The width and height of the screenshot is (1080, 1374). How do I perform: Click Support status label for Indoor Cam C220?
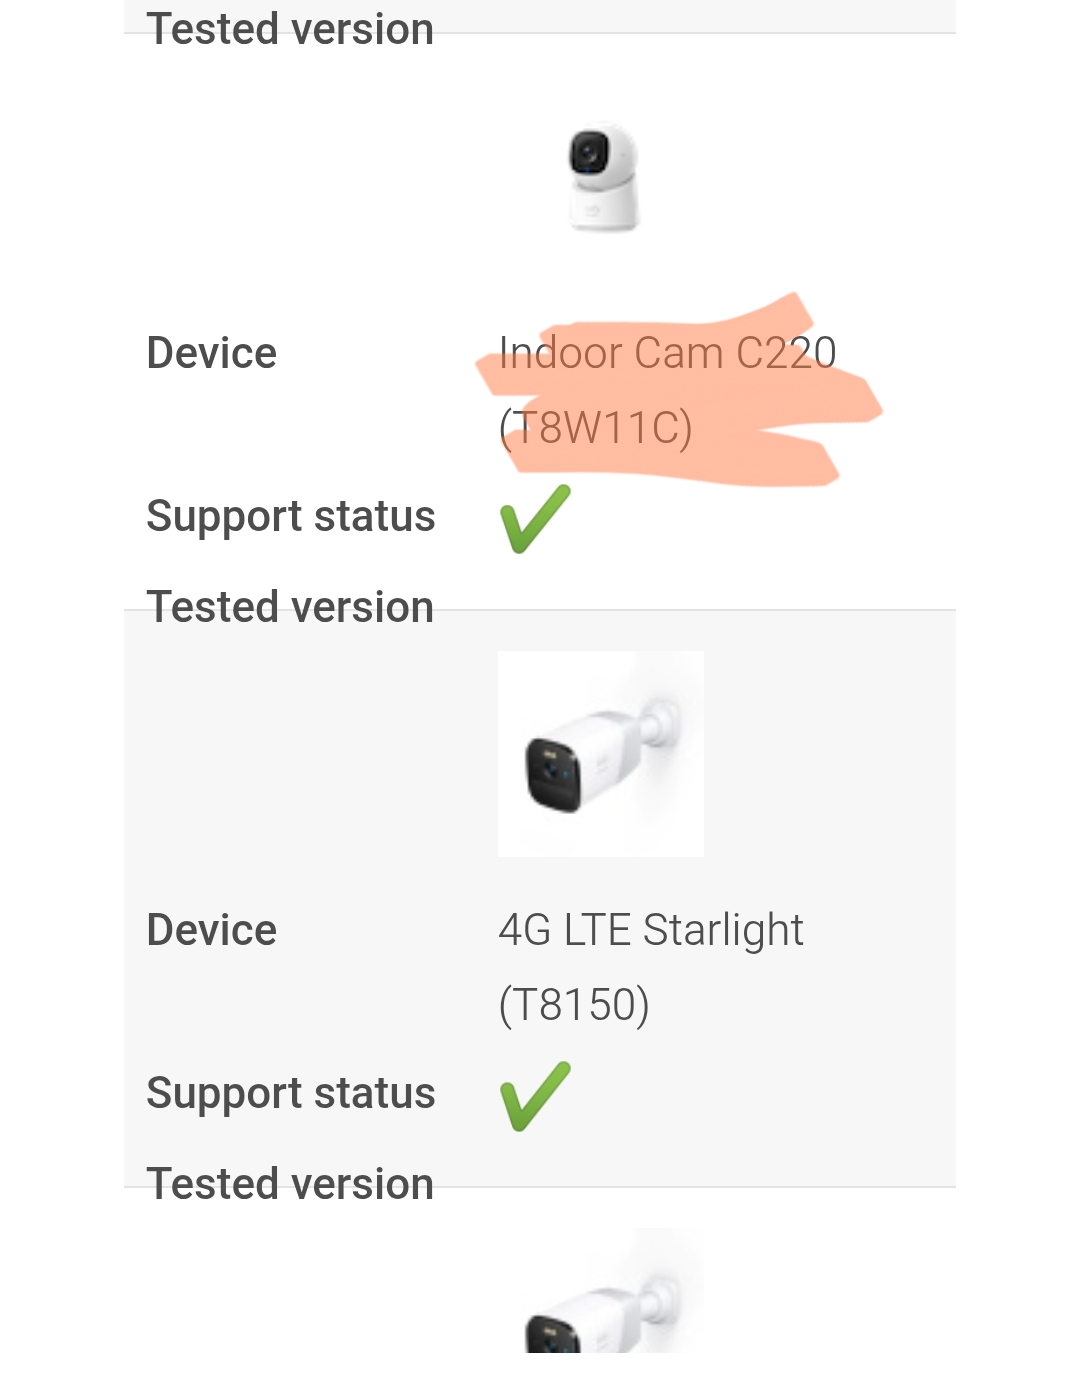pos(290,516)
